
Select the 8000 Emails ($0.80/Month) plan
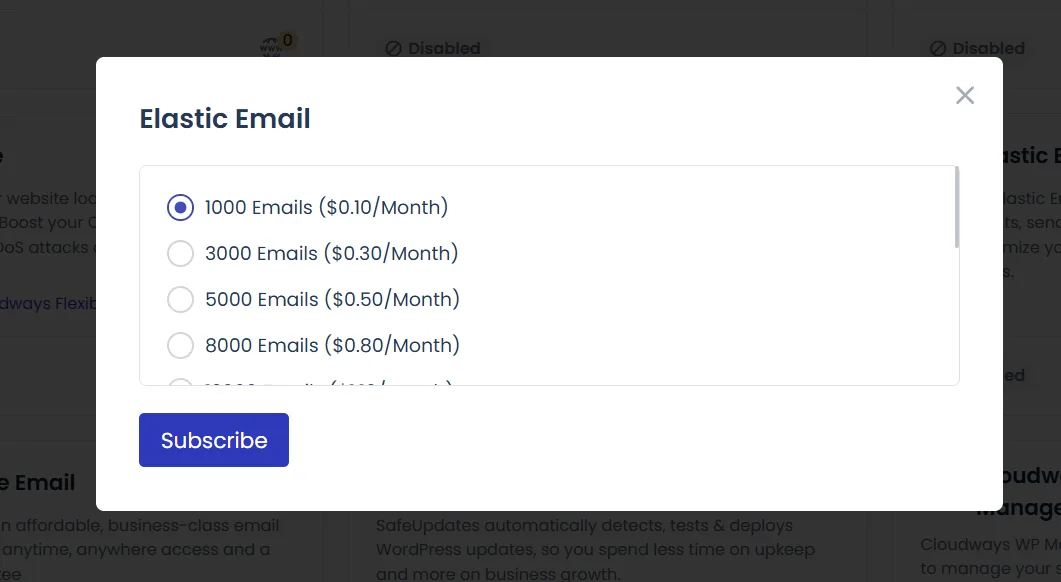(x=181, y=345)
